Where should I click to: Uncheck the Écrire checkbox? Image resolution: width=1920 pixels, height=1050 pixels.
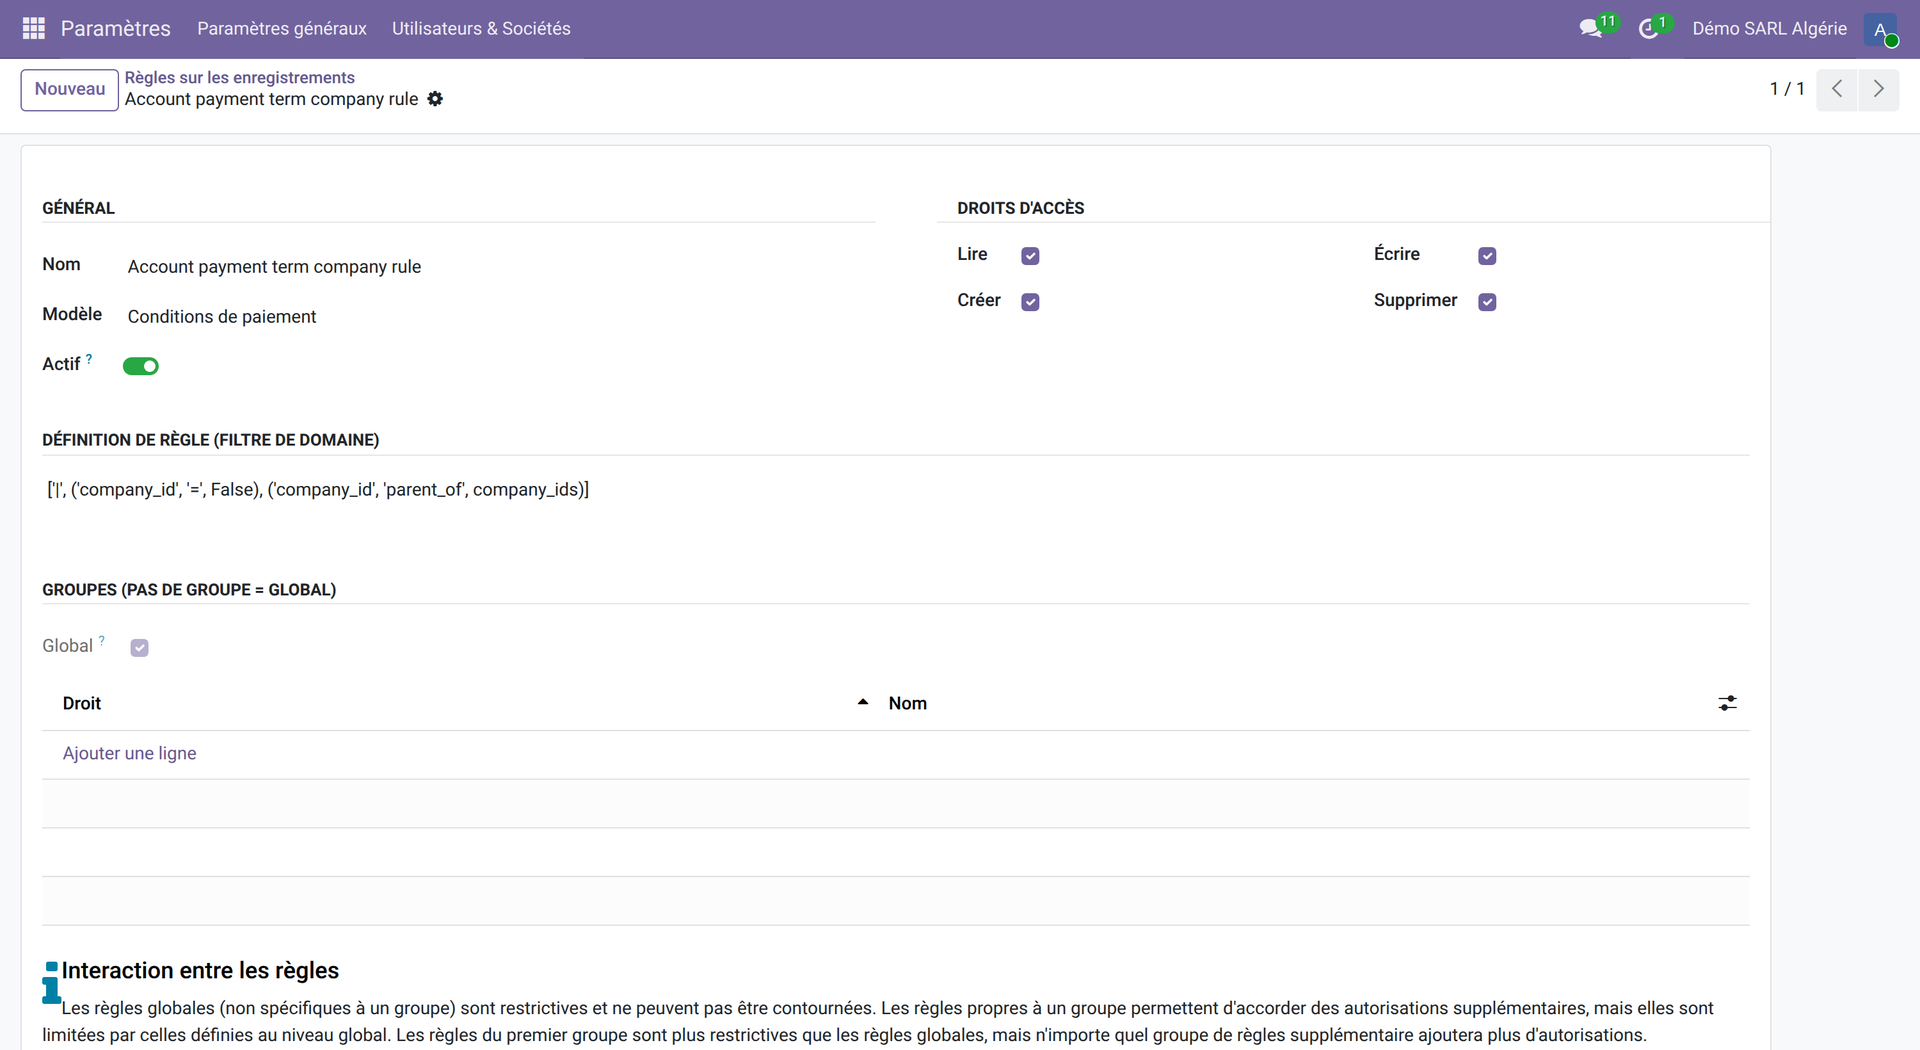(1487, 256)
